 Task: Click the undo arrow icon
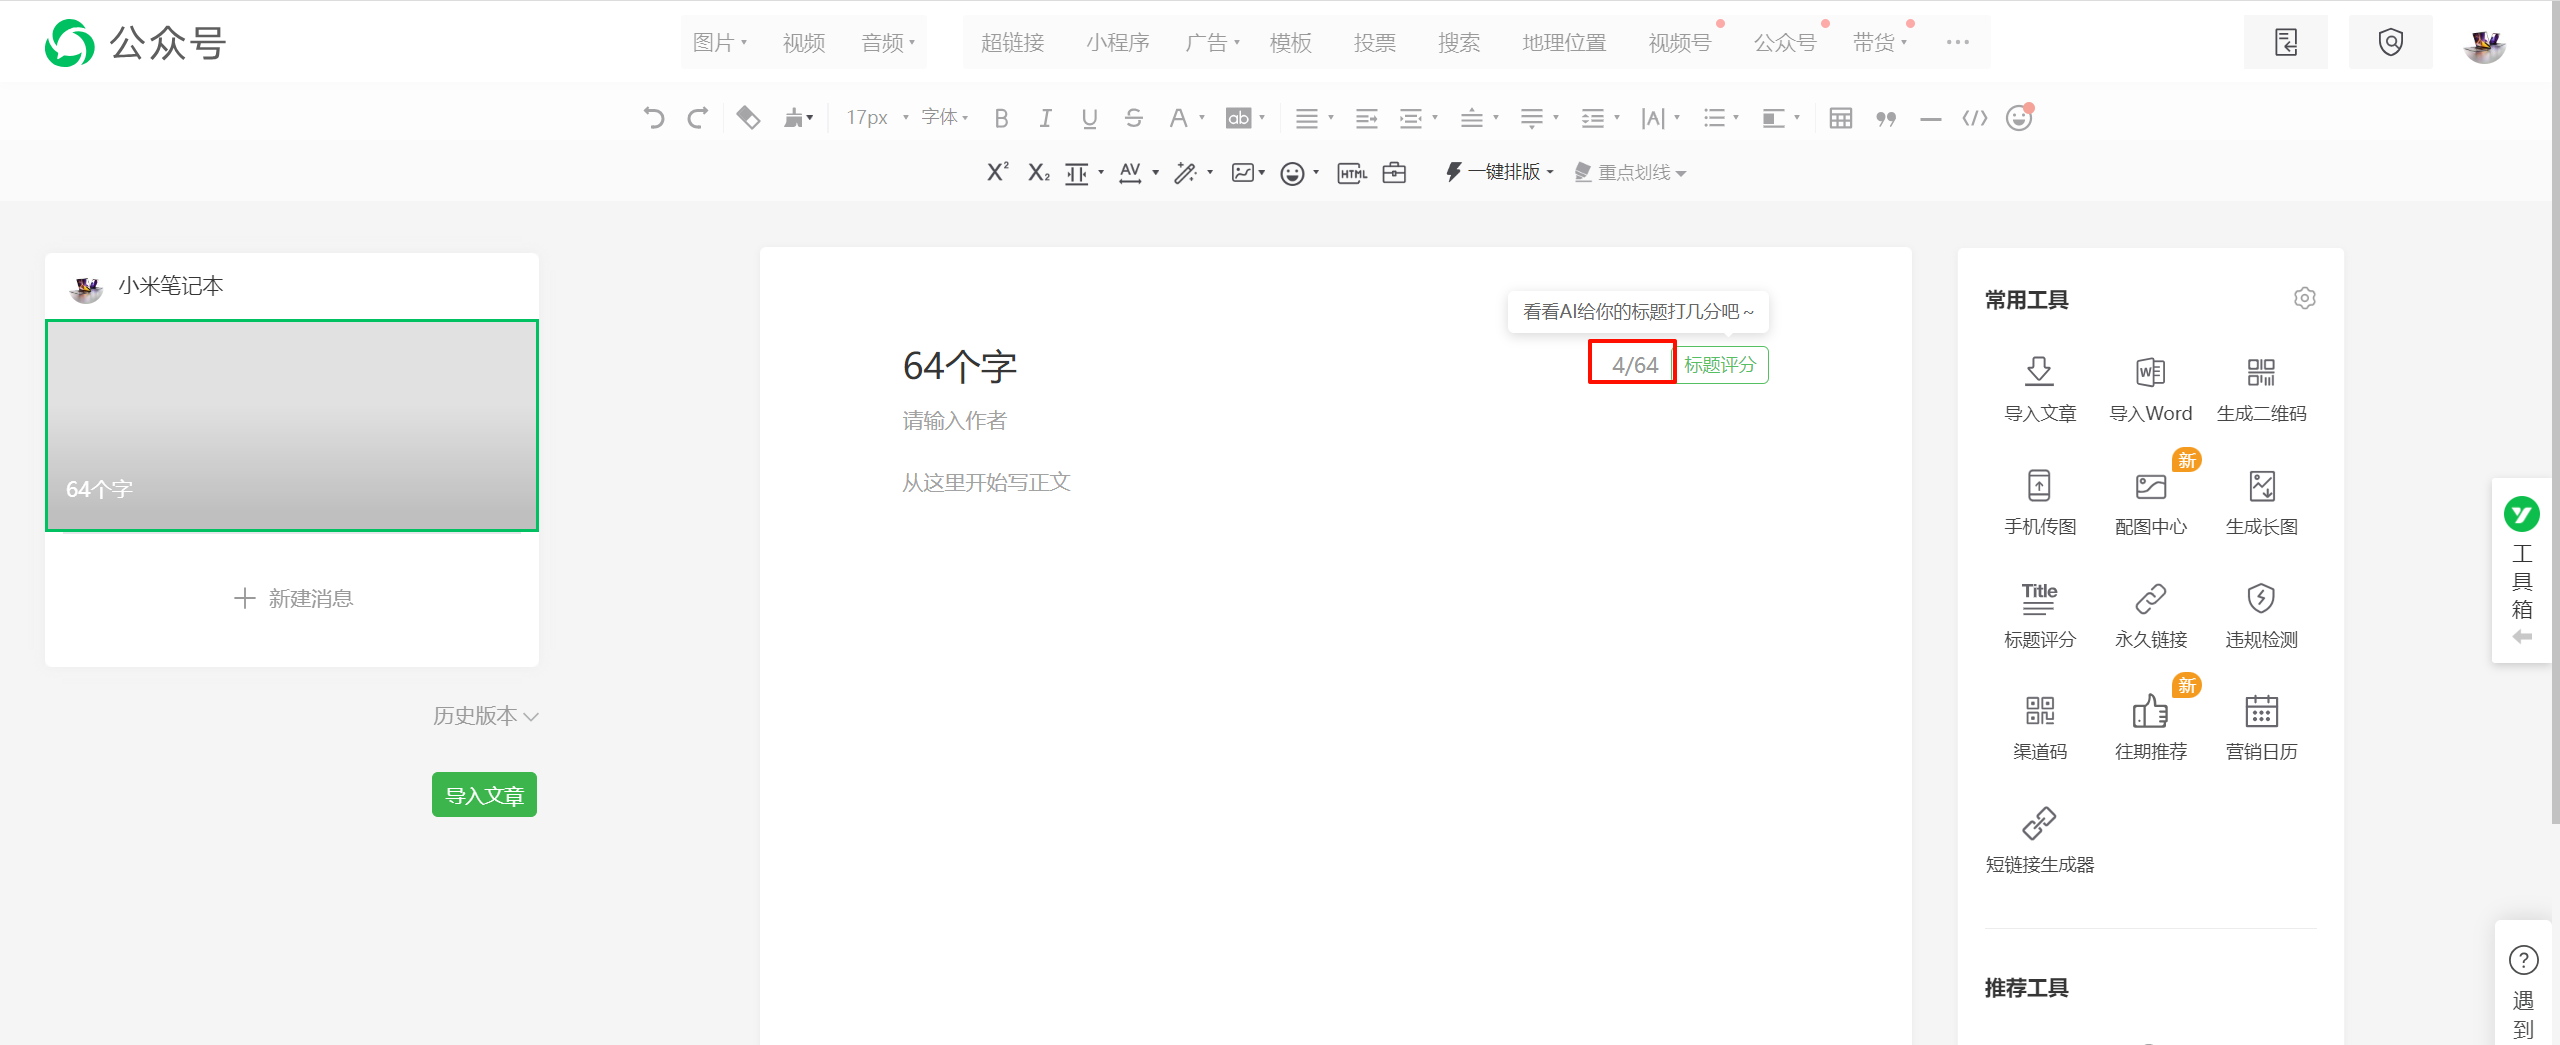tap(654, 118)
